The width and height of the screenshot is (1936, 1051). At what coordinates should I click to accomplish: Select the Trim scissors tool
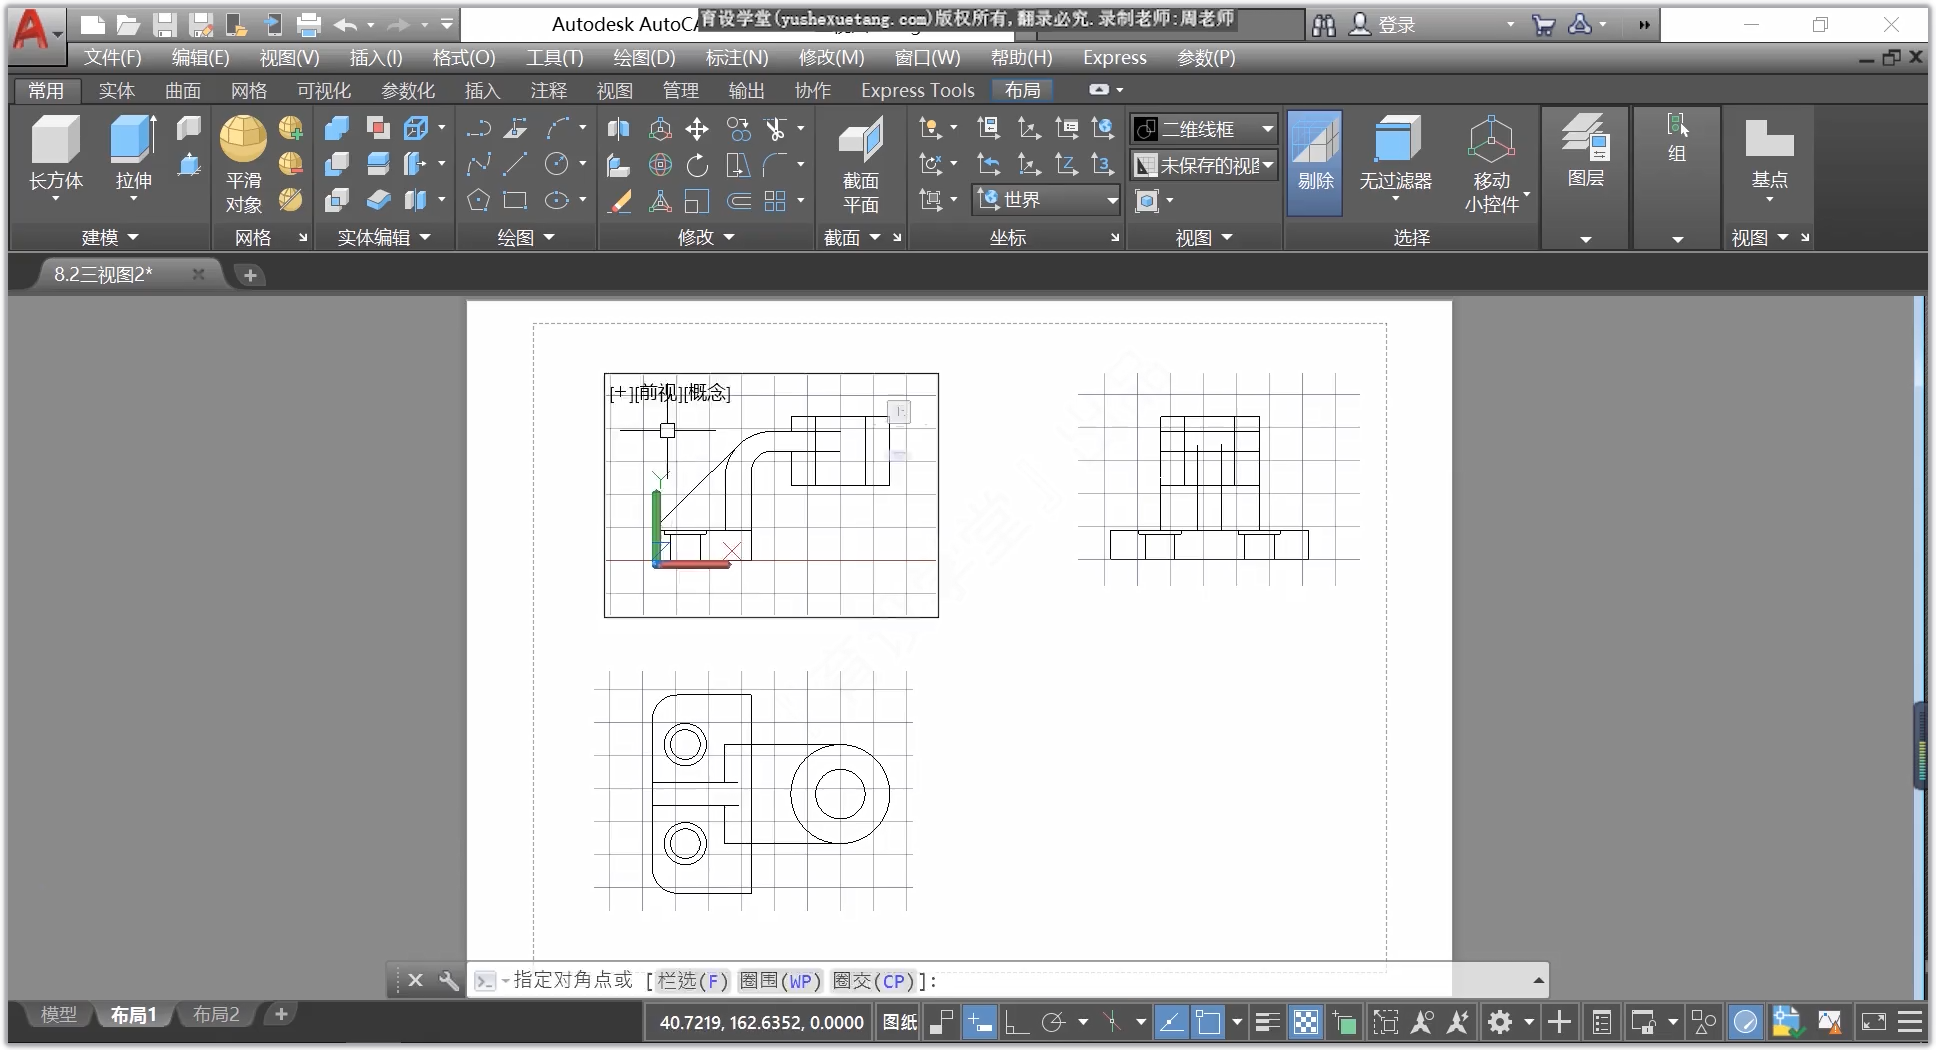[775, 128]
